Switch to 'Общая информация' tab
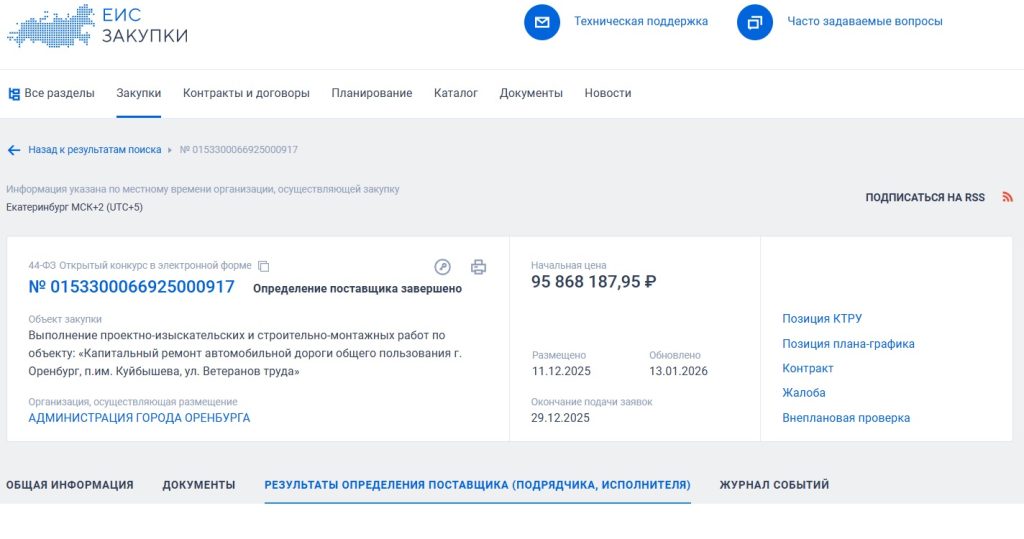 (70, 485)
